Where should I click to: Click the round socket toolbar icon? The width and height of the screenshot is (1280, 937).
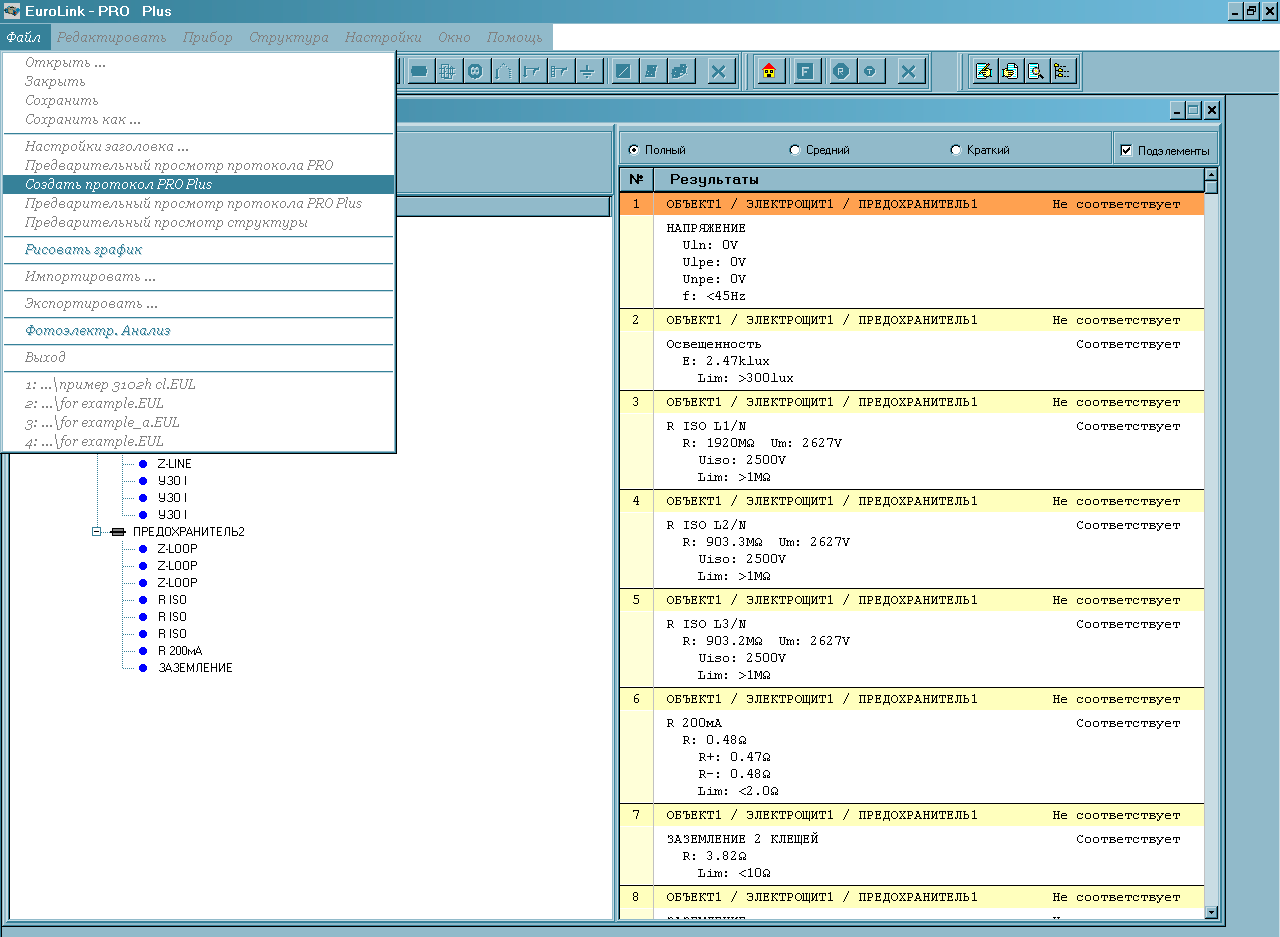[x=475, y=72]
